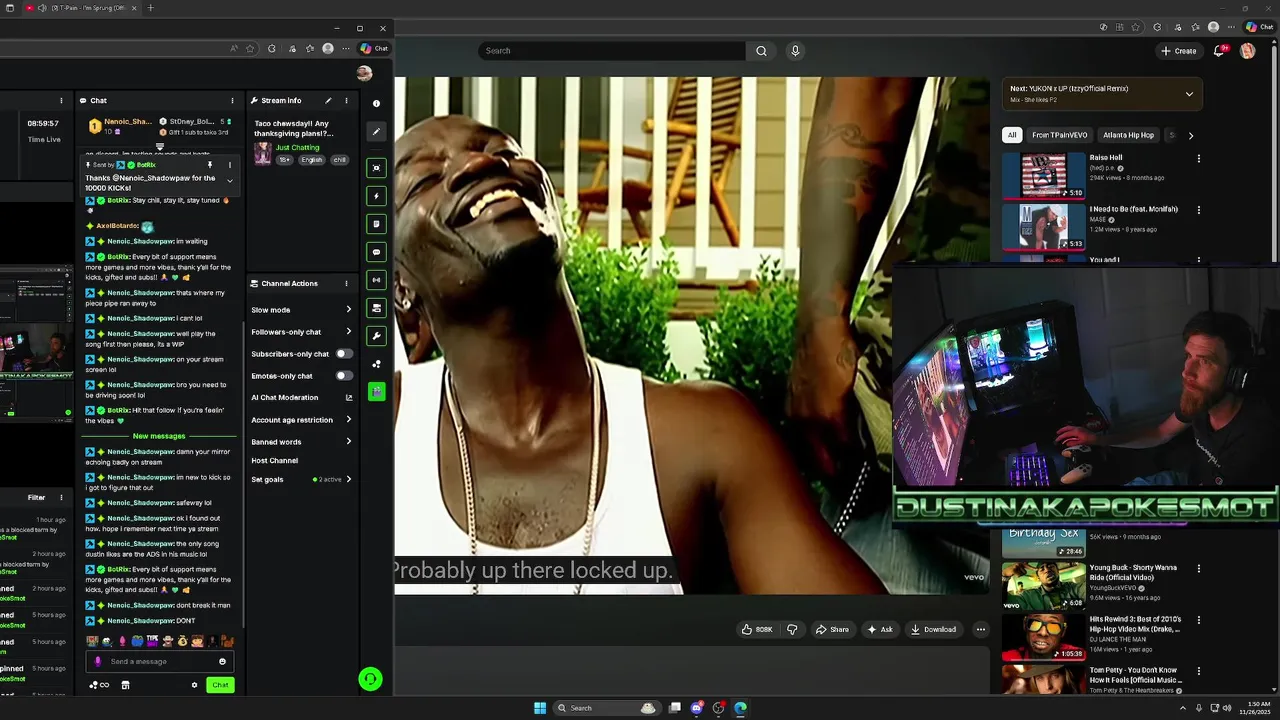
Task: Edit Stream info with the pencil icon
Action: tap(328, 100)
